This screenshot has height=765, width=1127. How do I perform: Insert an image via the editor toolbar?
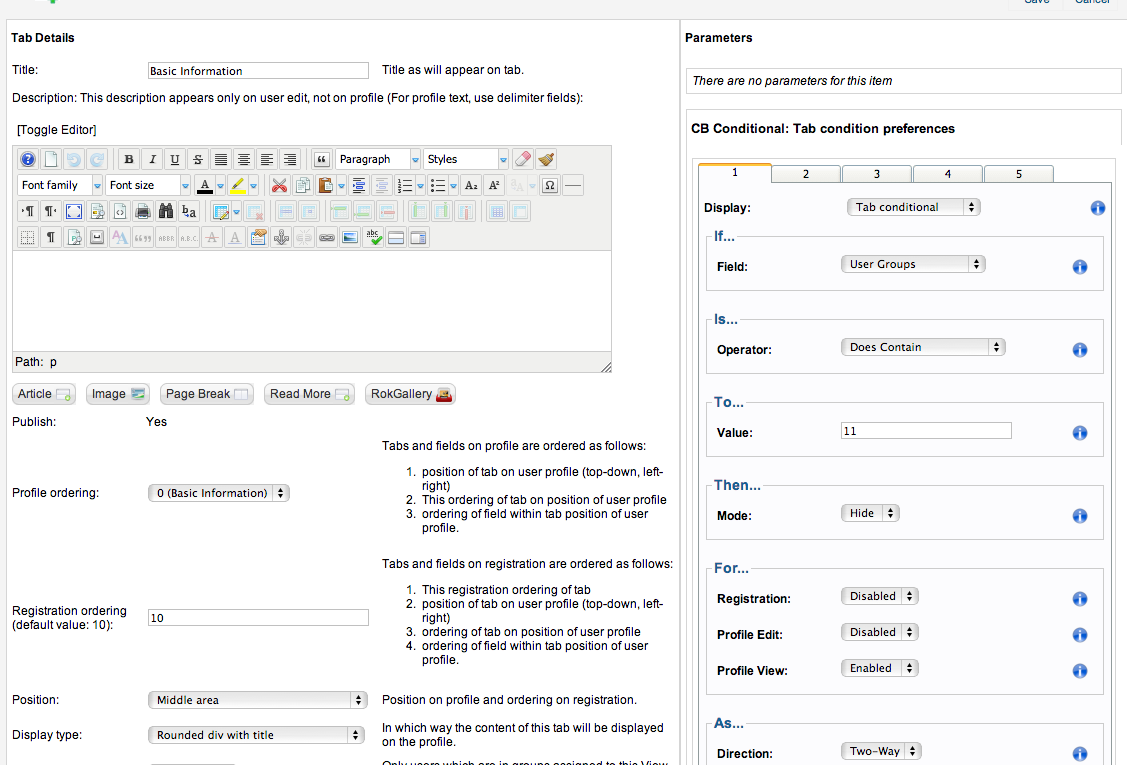(x=350, y=237)
